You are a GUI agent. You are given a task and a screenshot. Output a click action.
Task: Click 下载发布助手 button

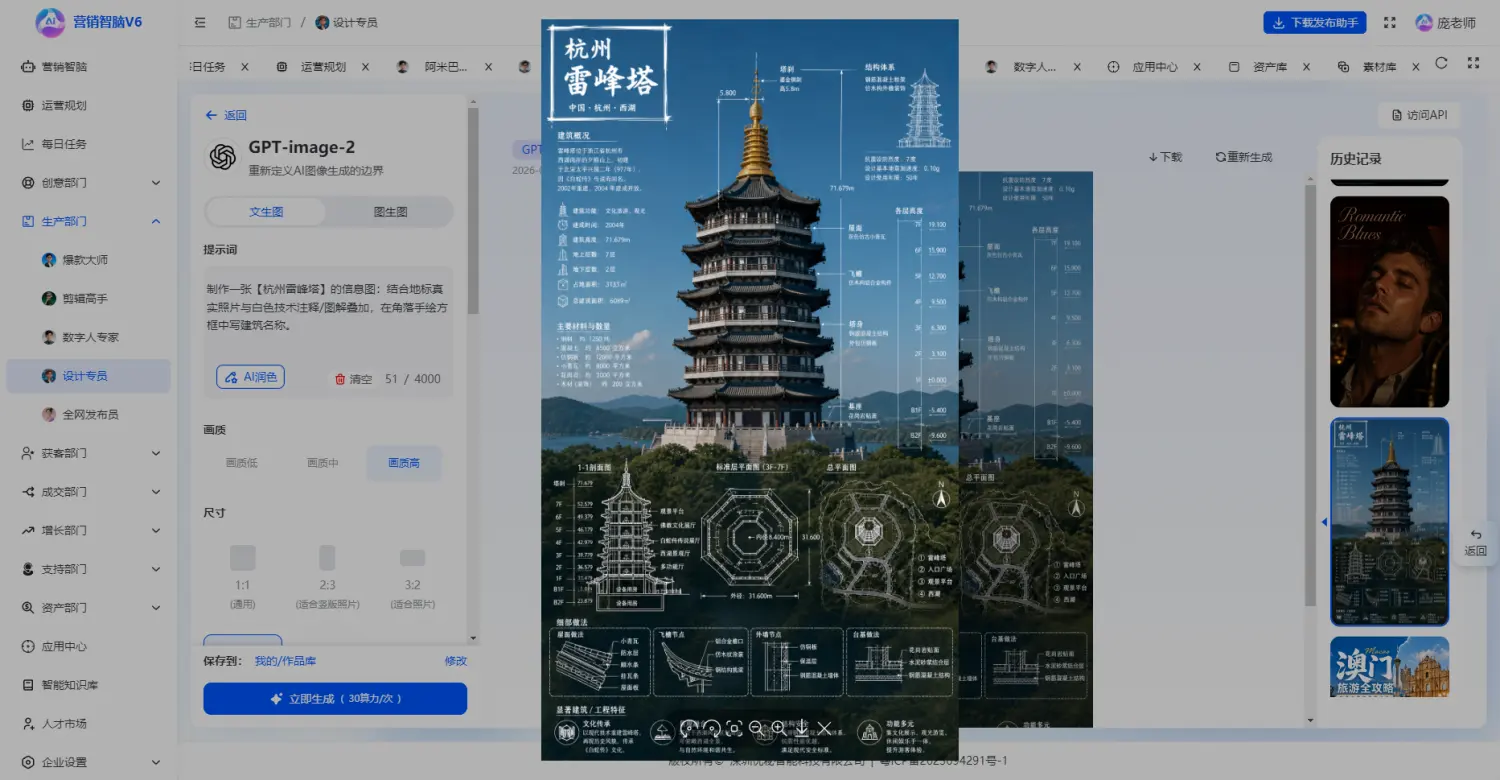(x=1315, y=22)
